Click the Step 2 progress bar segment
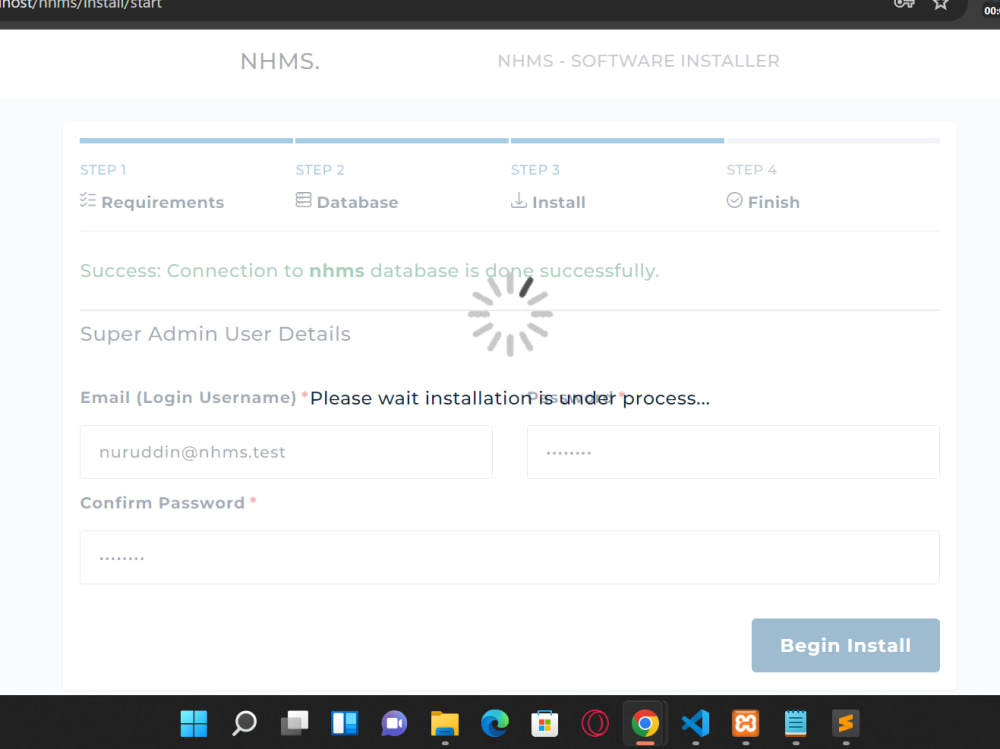1000x749 pixels. pos(402,140)
